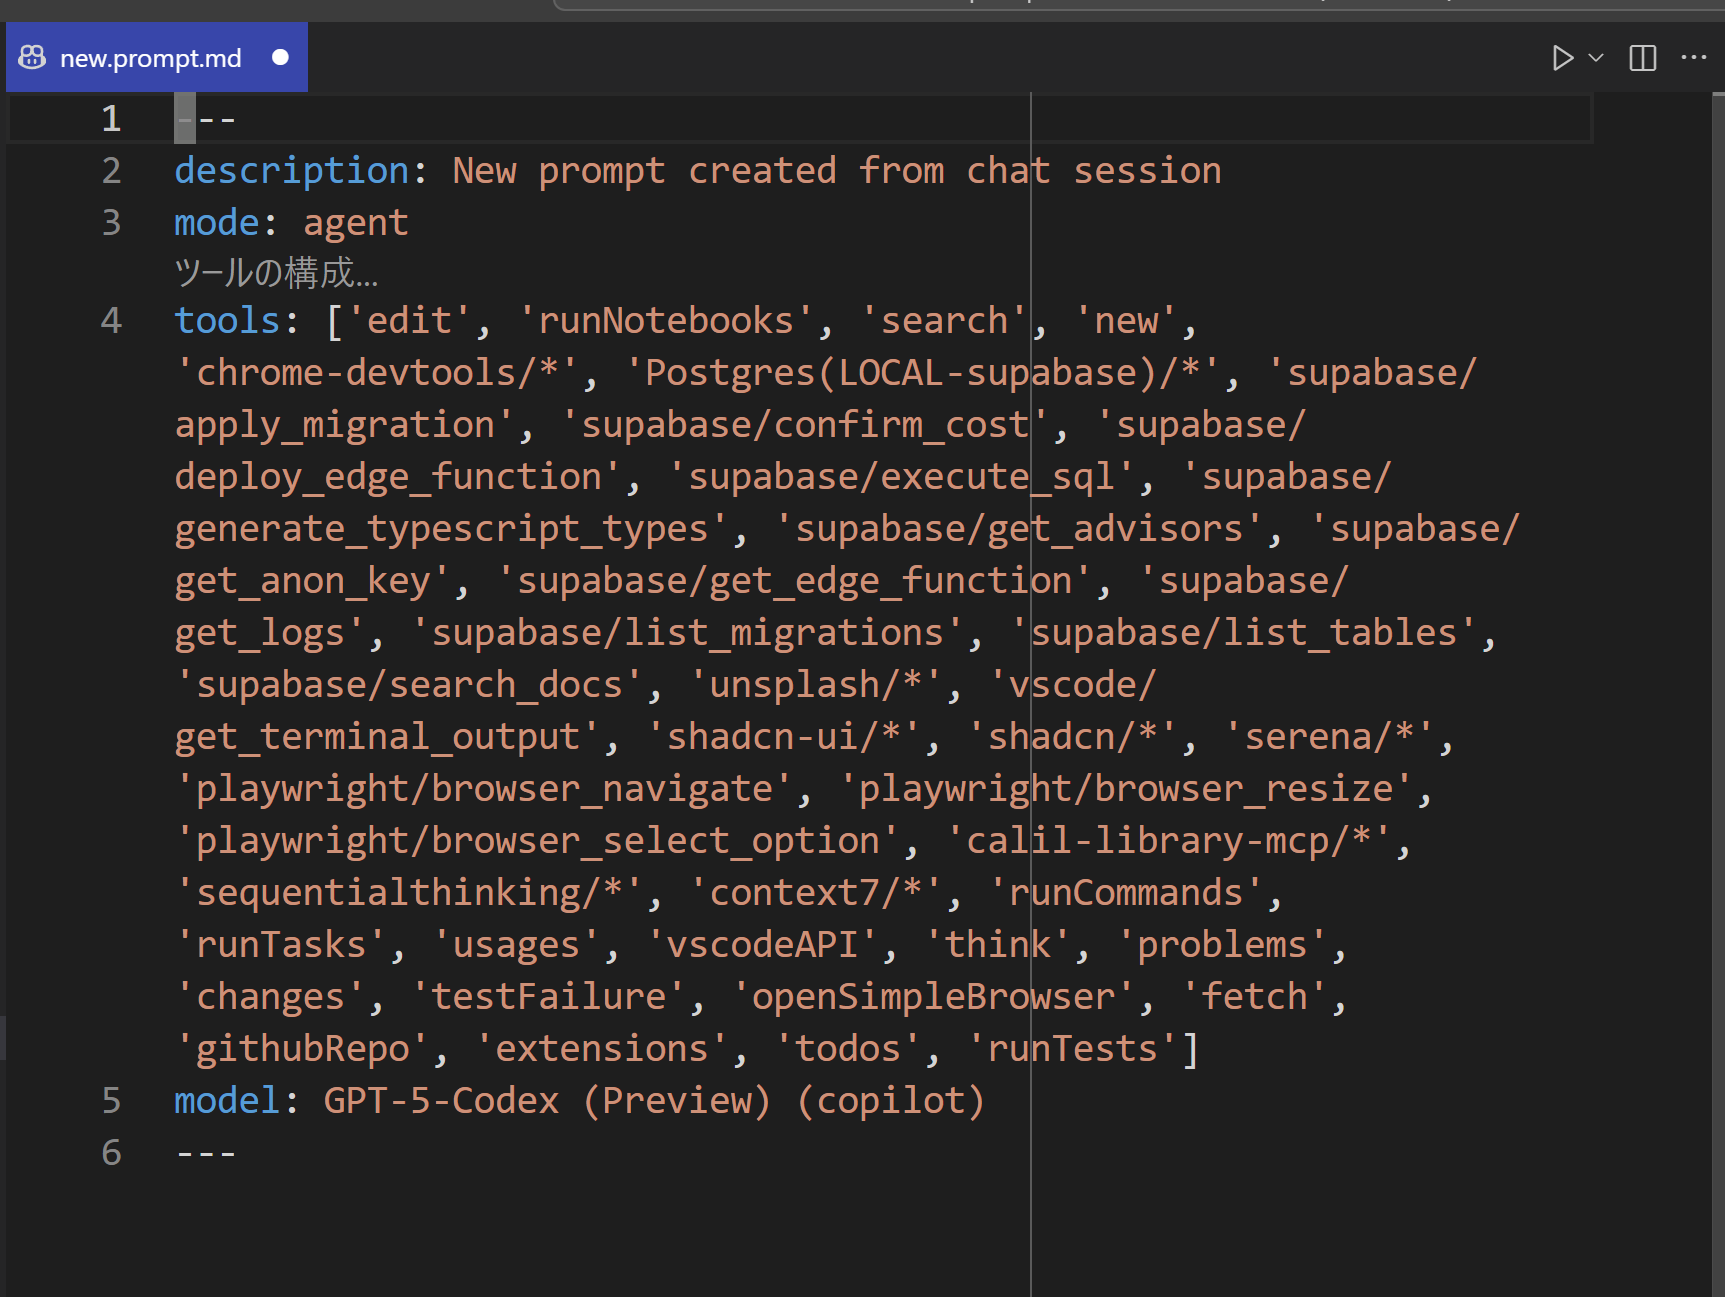This screenshot has height=1297, width=1725.
Task: Click line number 4 in the gutter
Action: (111, 321)
